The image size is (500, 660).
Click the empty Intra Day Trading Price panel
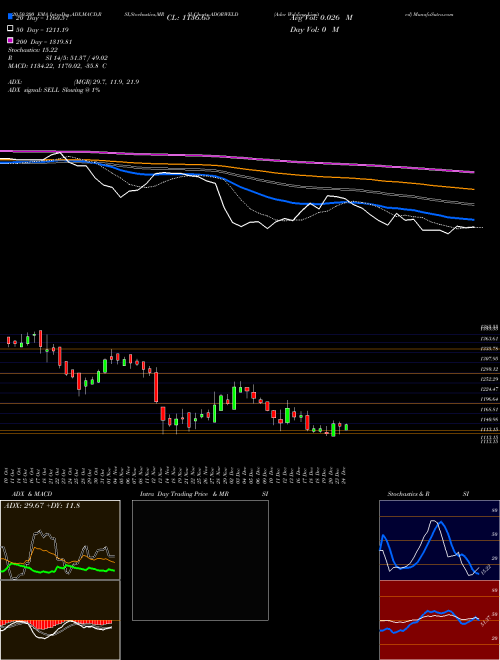[x=200, y=560]
